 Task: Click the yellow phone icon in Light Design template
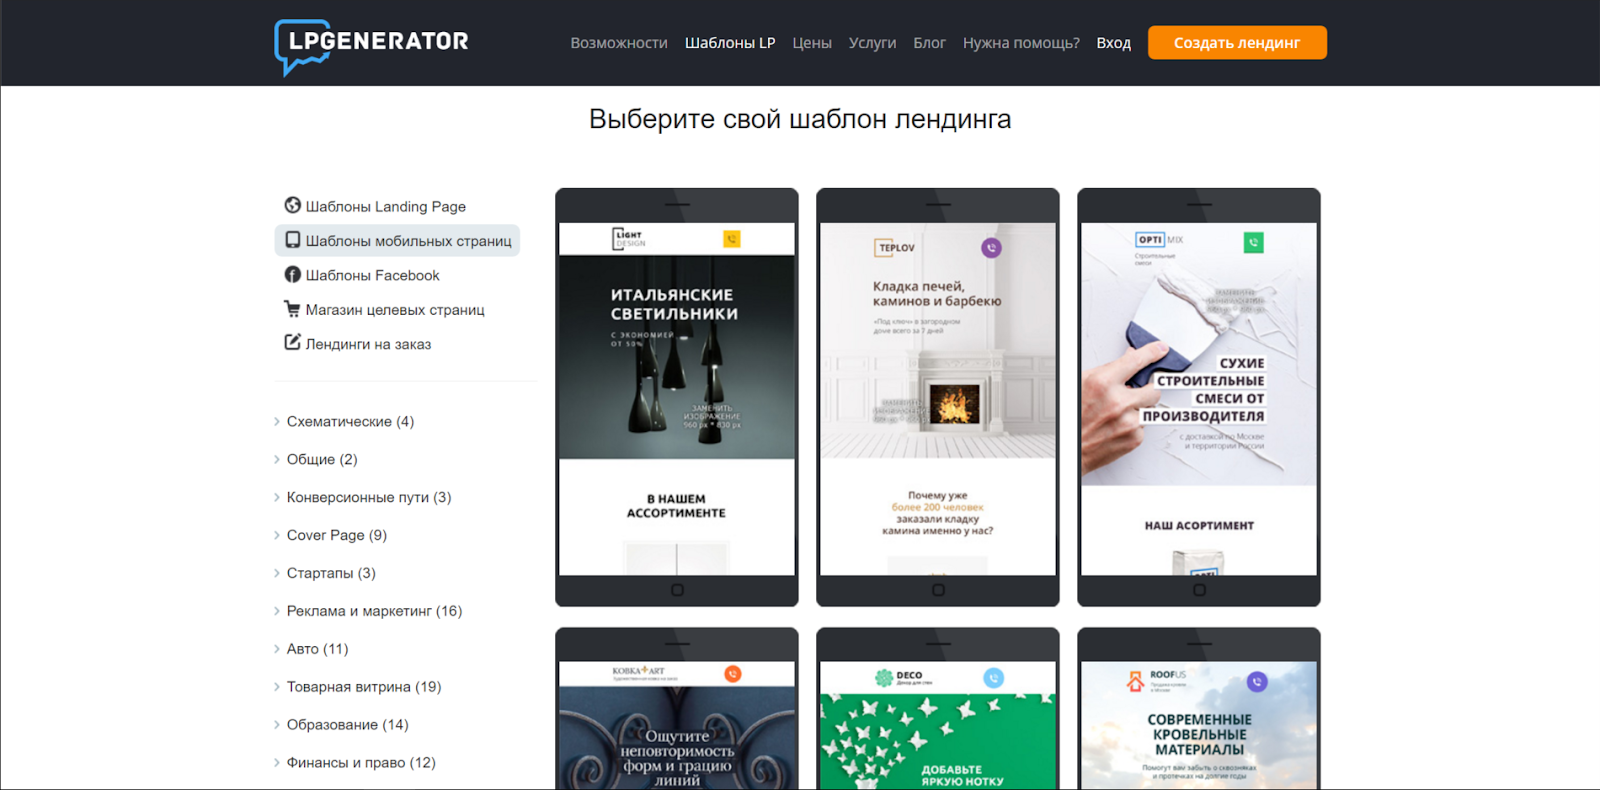pyautogui.click(x=732, y=239)
